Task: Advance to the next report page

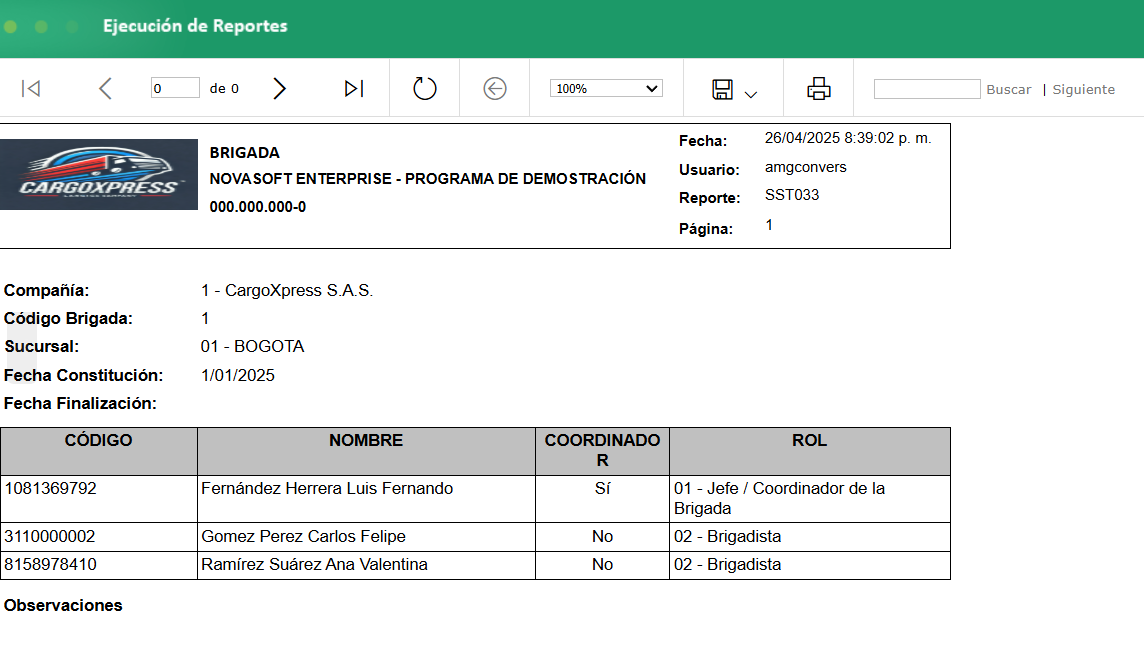Action: coord(279,88)
